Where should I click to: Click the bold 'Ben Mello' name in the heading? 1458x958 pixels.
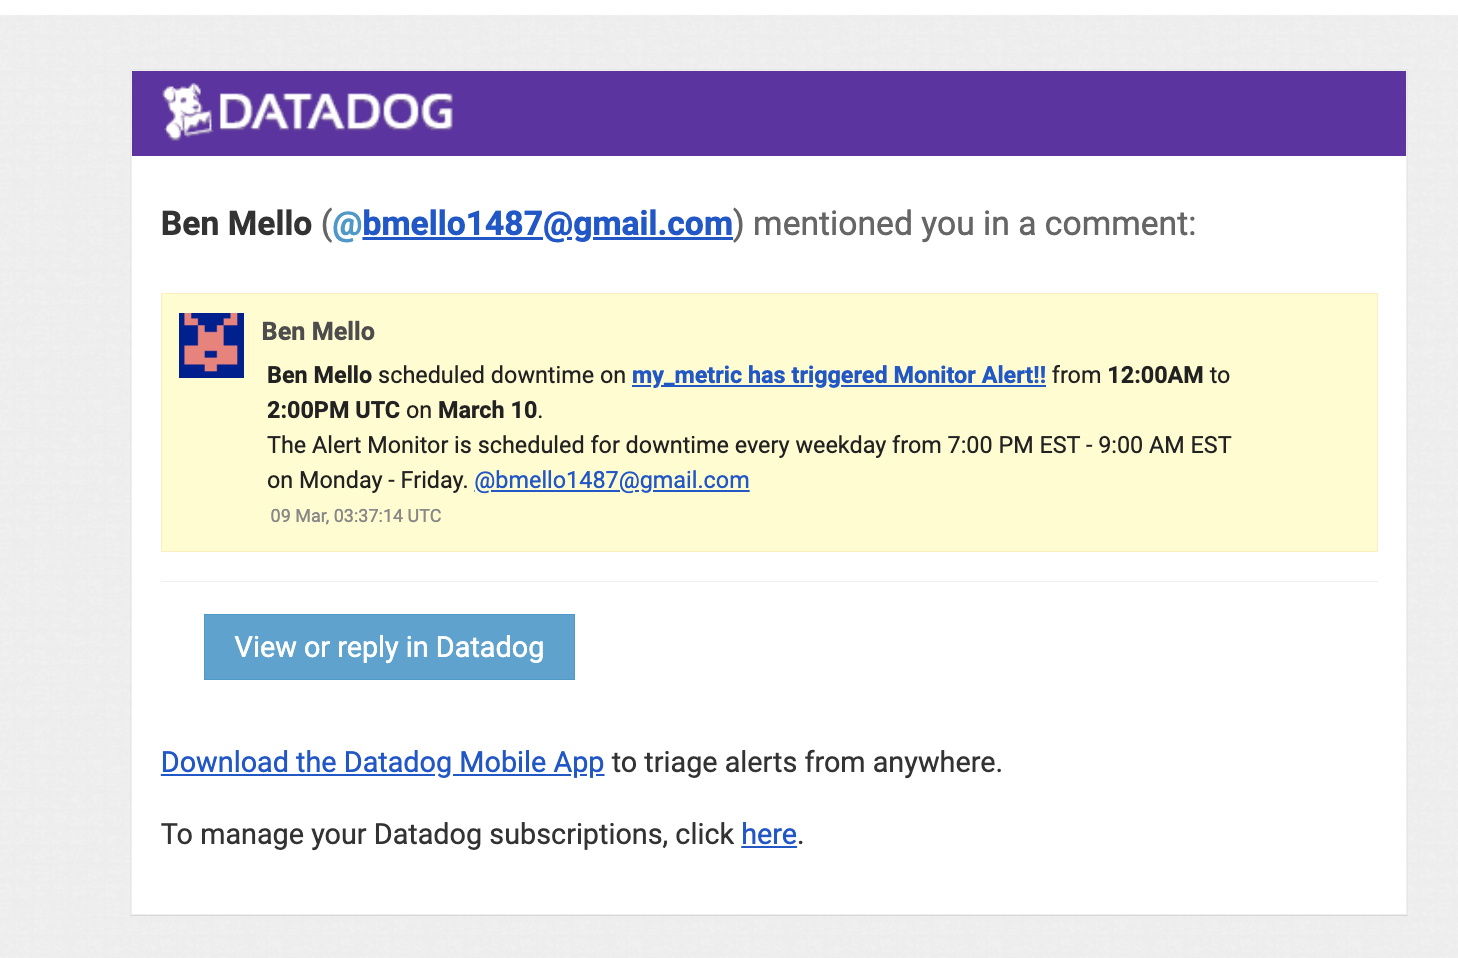[x=237, y=223]
